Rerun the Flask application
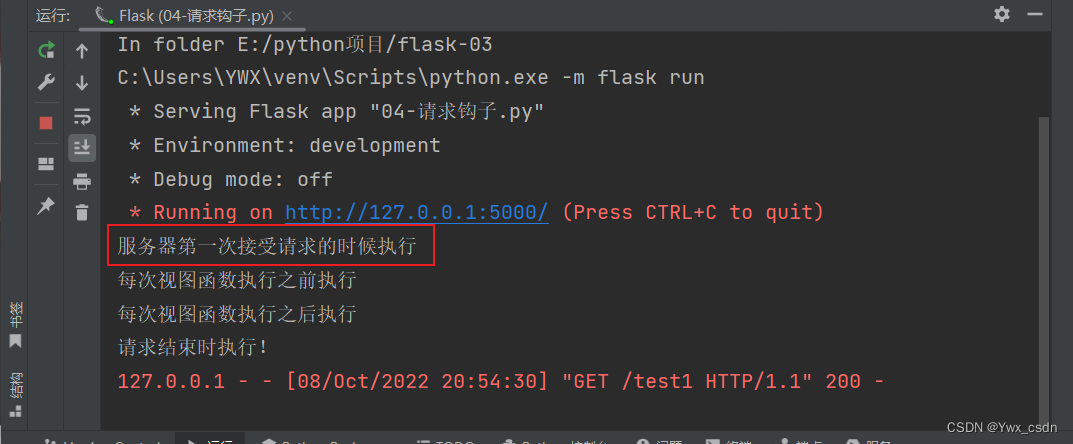 46,50
